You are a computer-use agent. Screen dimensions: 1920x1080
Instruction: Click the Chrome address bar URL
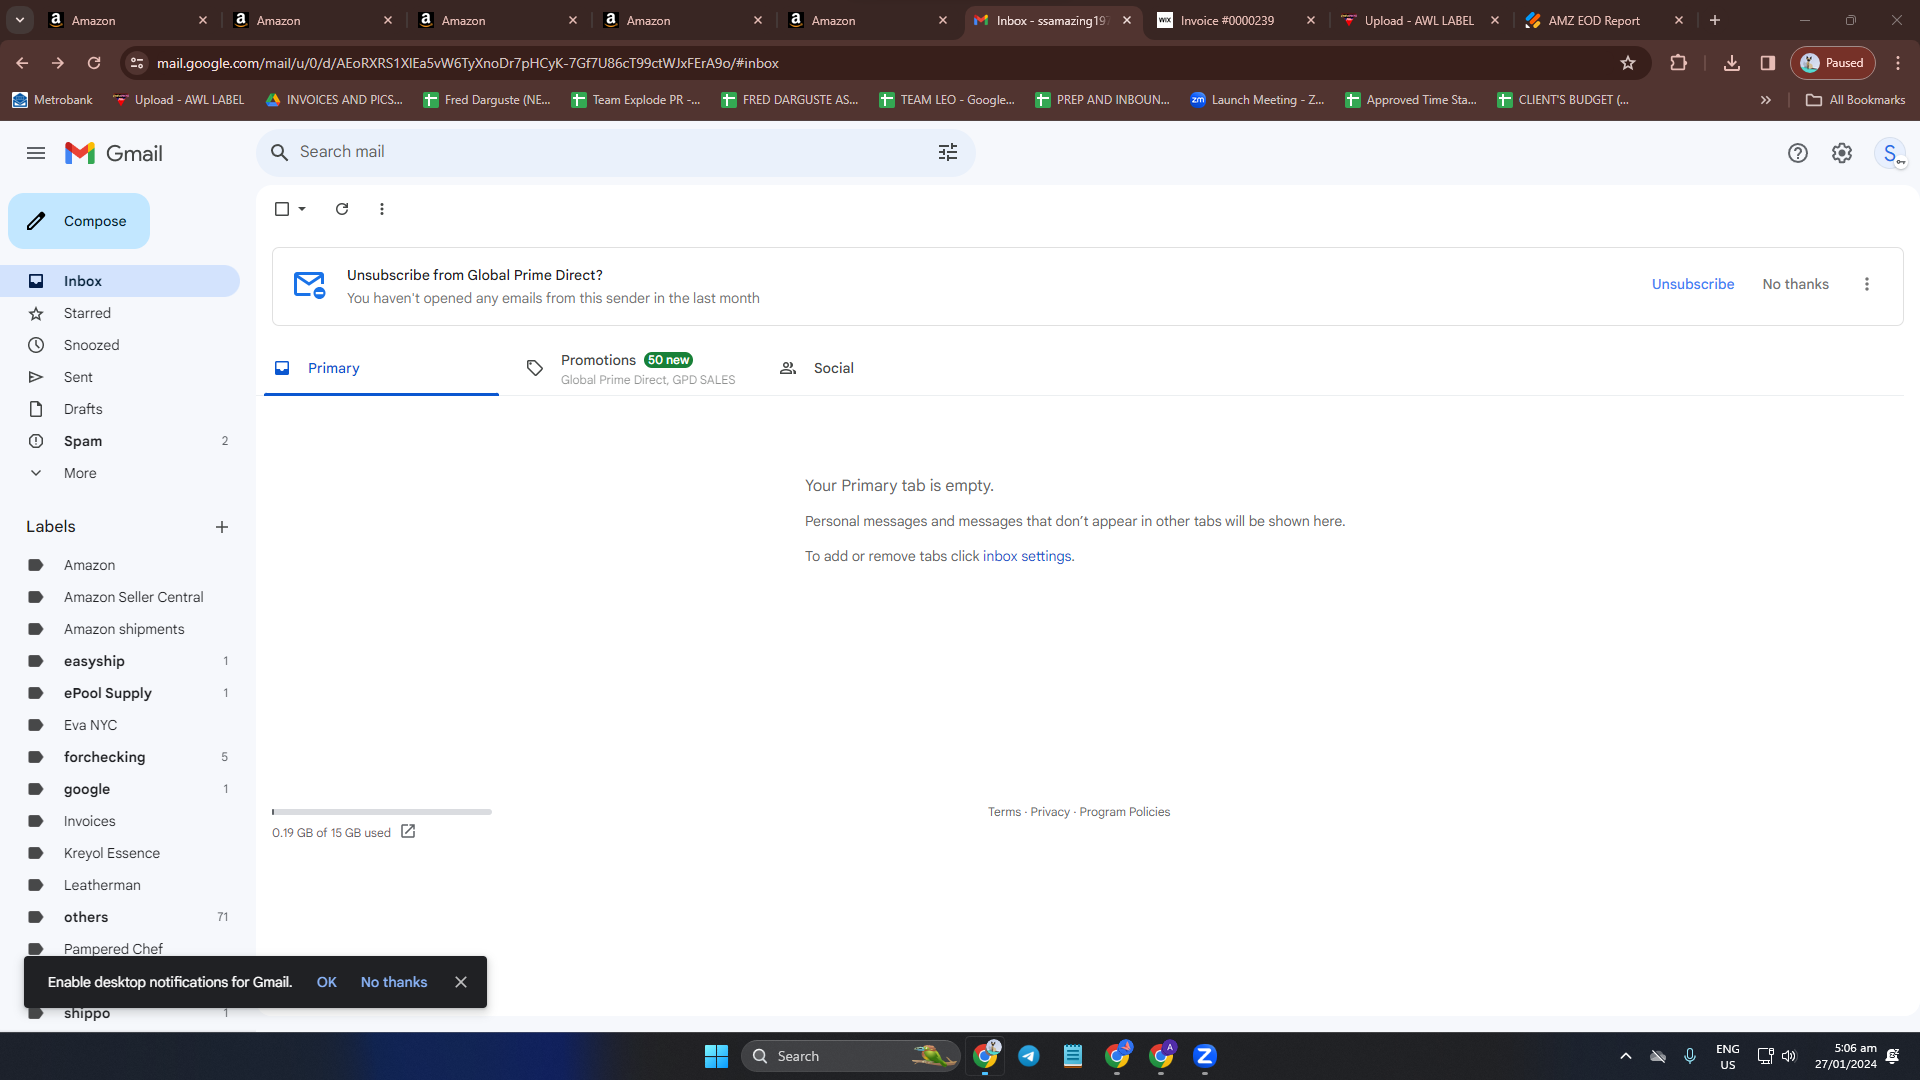(468, 63)
